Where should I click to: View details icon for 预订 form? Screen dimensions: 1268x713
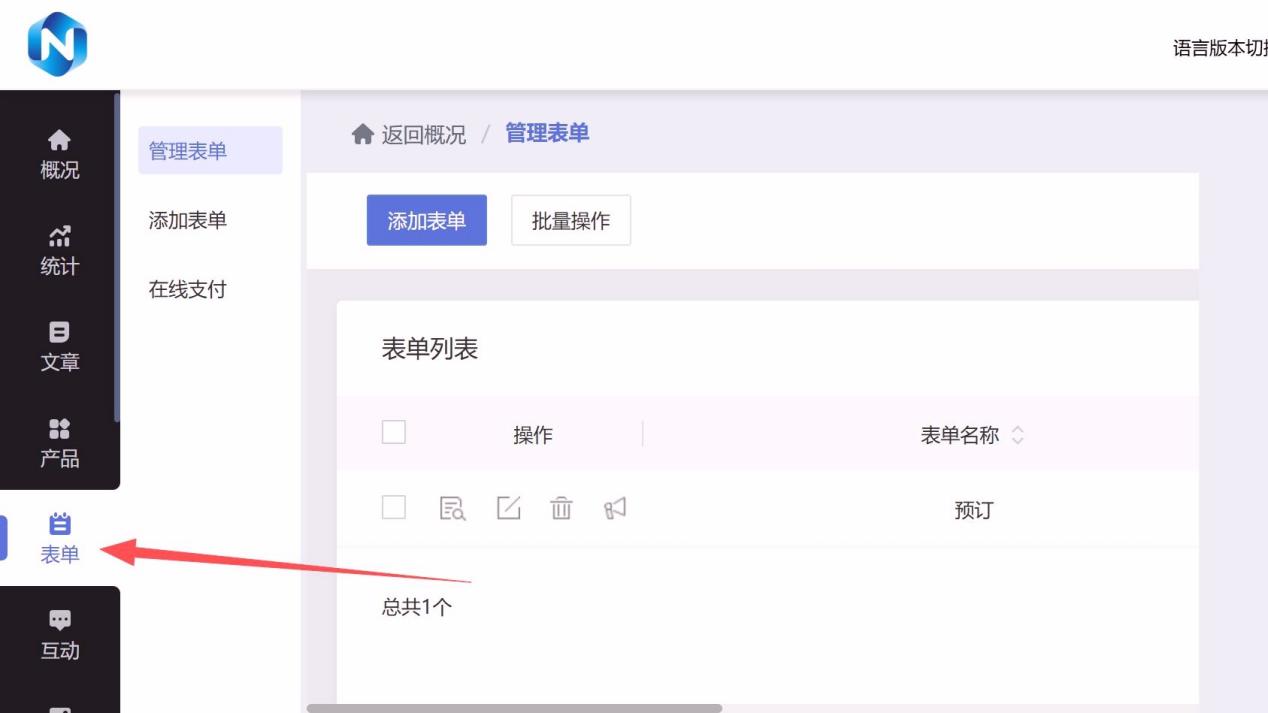[x=453, y=509]
